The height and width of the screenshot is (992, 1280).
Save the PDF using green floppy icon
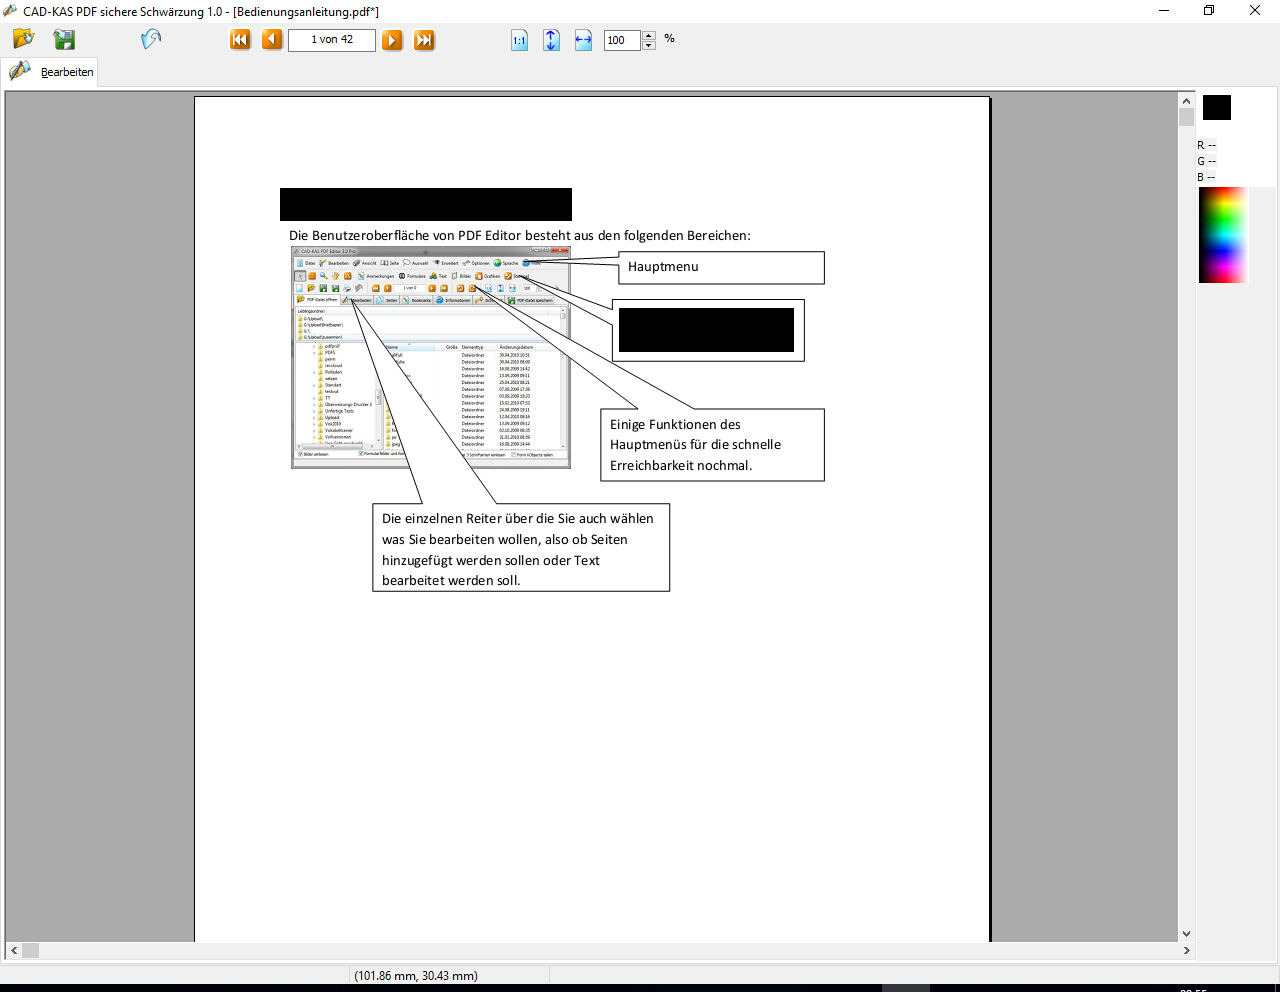[64, 39]
